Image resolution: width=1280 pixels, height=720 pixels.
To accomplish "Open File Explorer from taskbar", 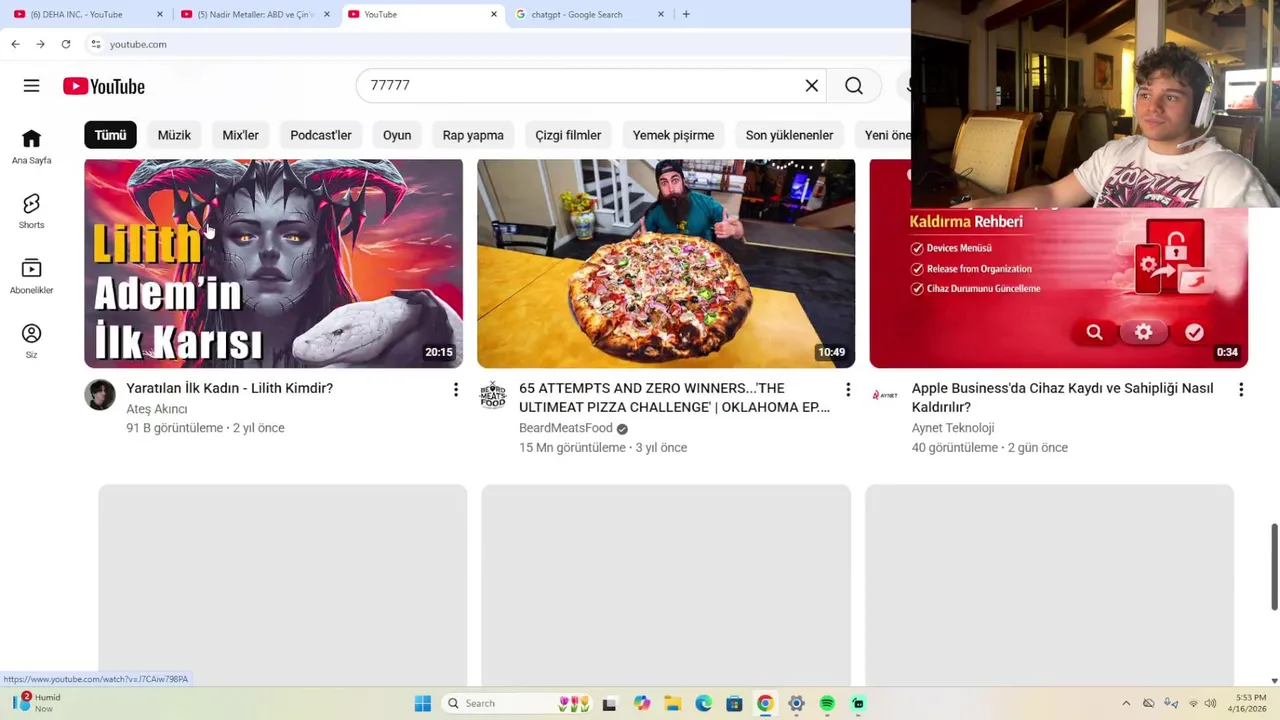I will pyautogui.click(x=673, y=704).
